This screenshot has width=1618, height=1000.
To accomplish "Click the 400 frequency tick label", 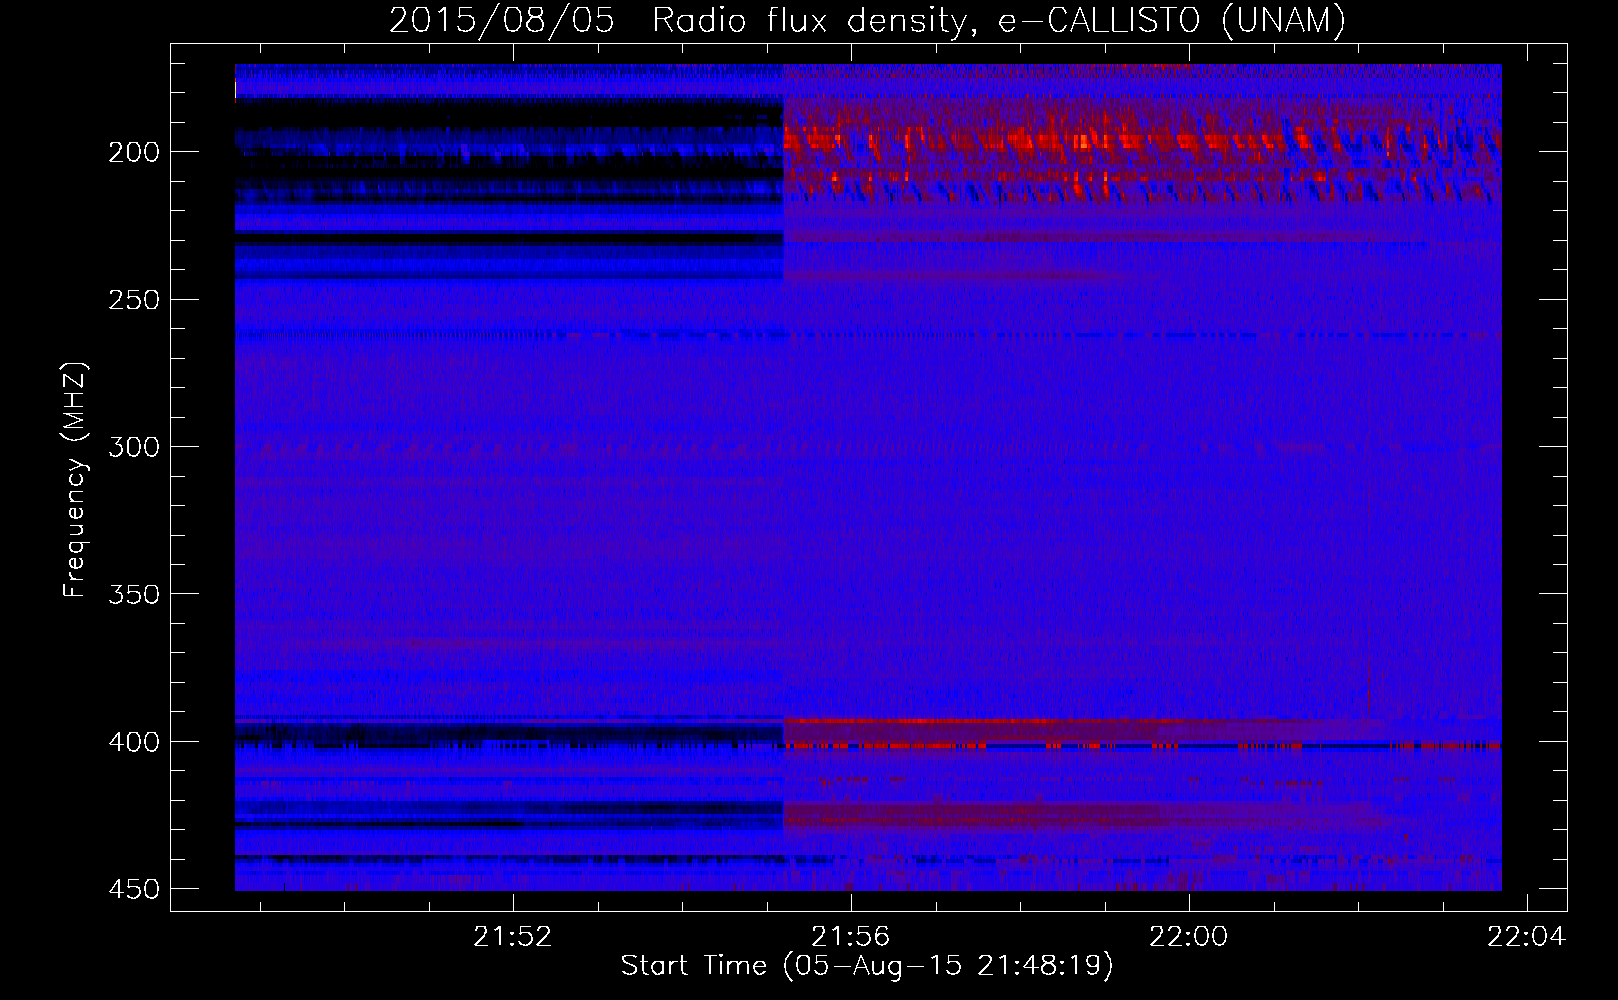I will [x=134, y=742].
